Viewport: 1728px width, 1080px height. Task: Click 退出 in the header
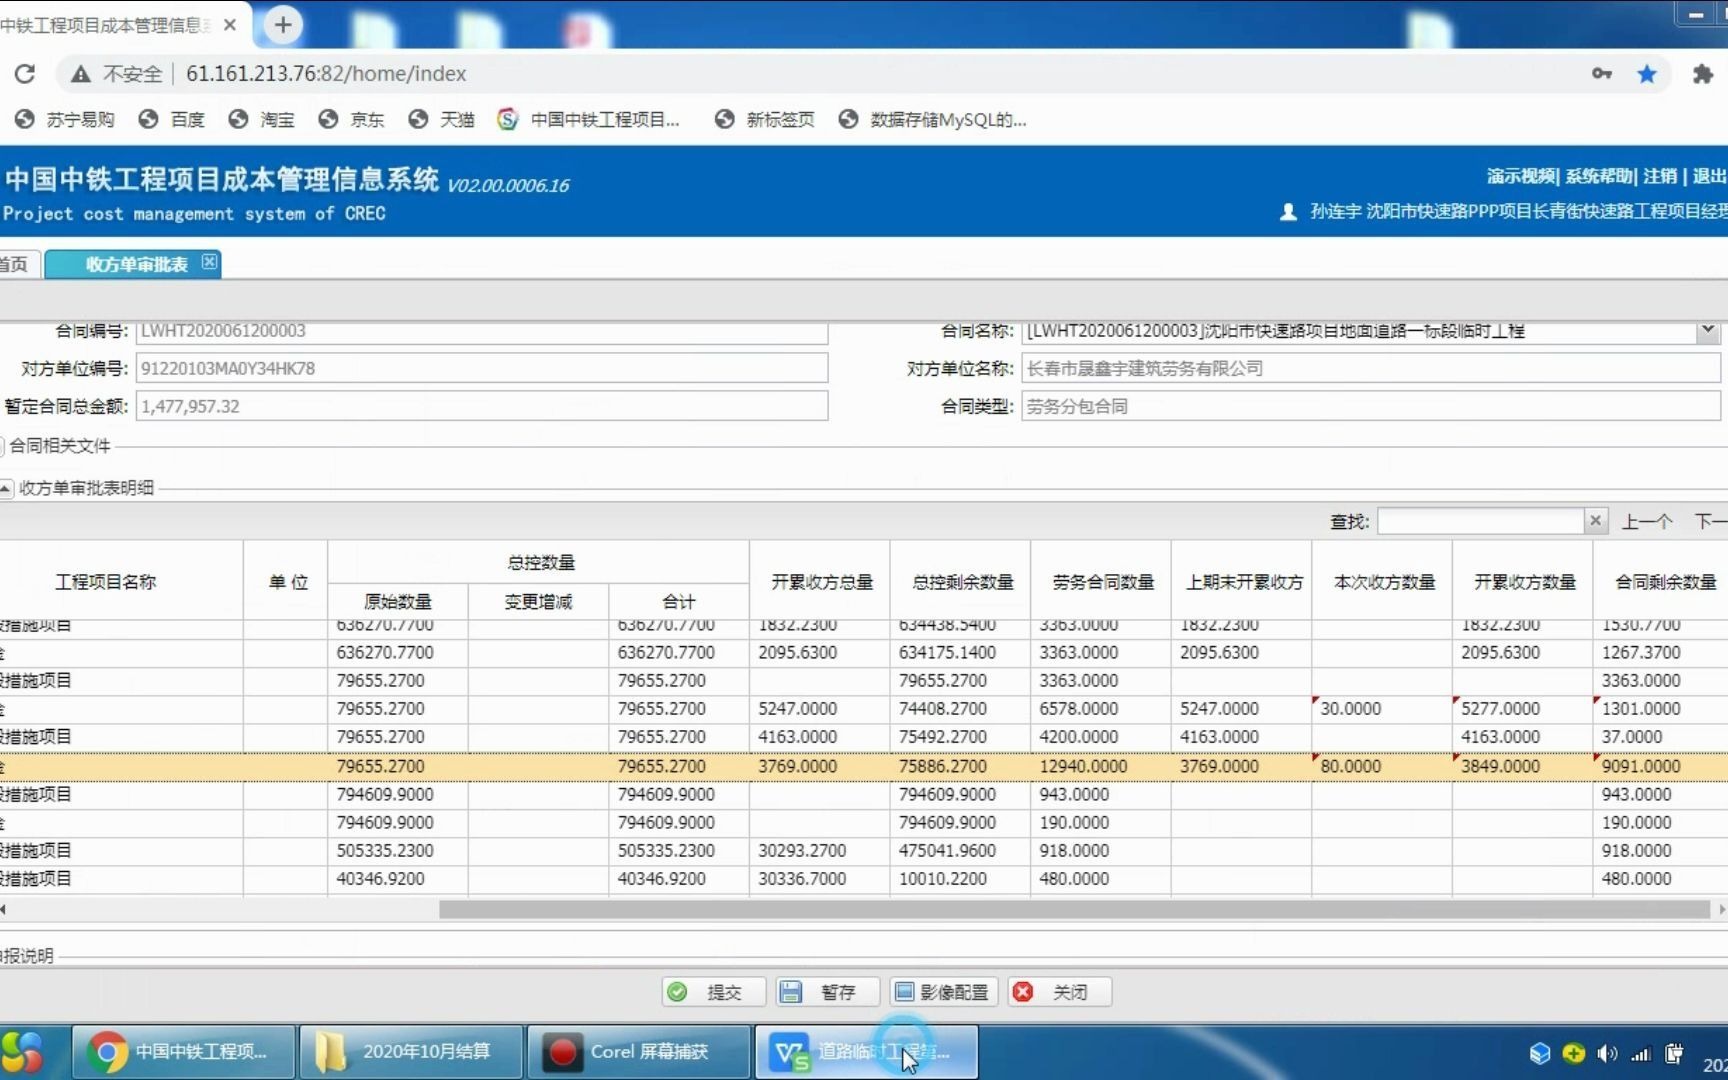1710,176
